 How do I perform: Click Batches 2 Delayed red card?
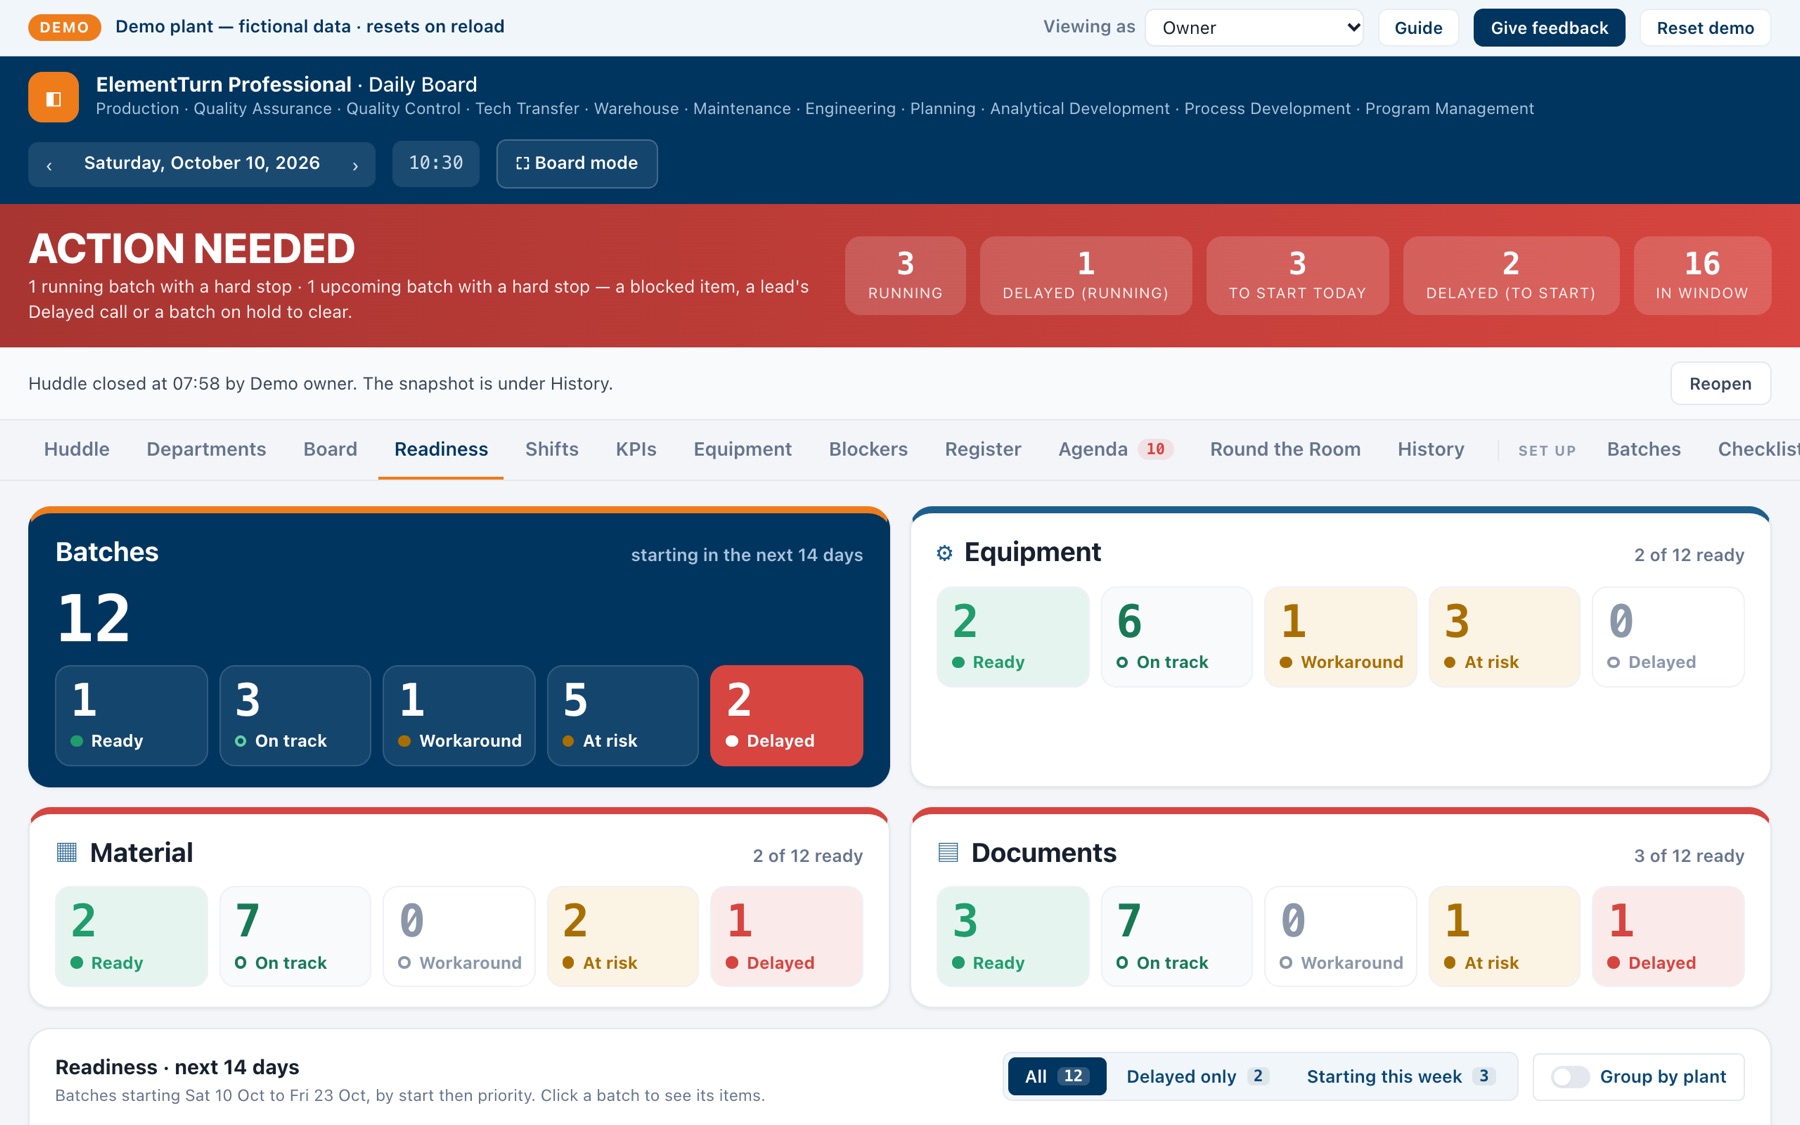pos(787,716)
